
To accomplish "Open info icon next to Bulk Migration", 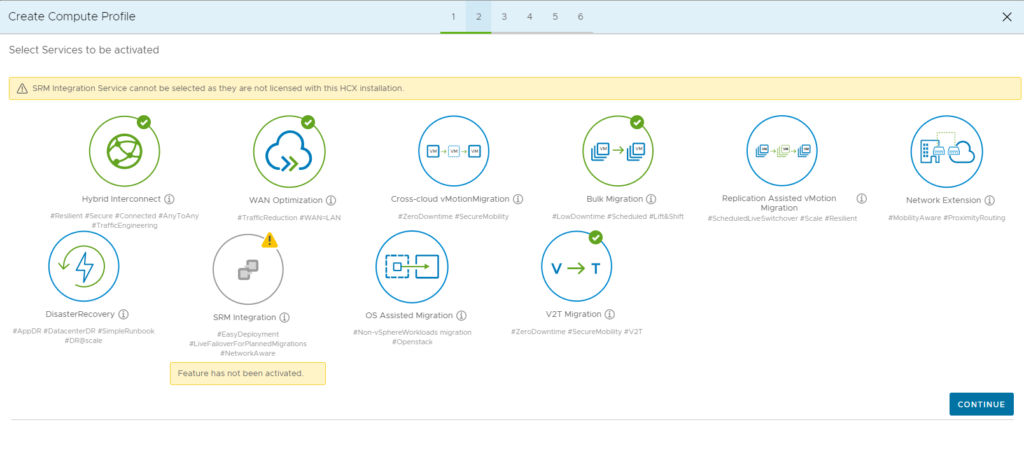I will [650, 199].
